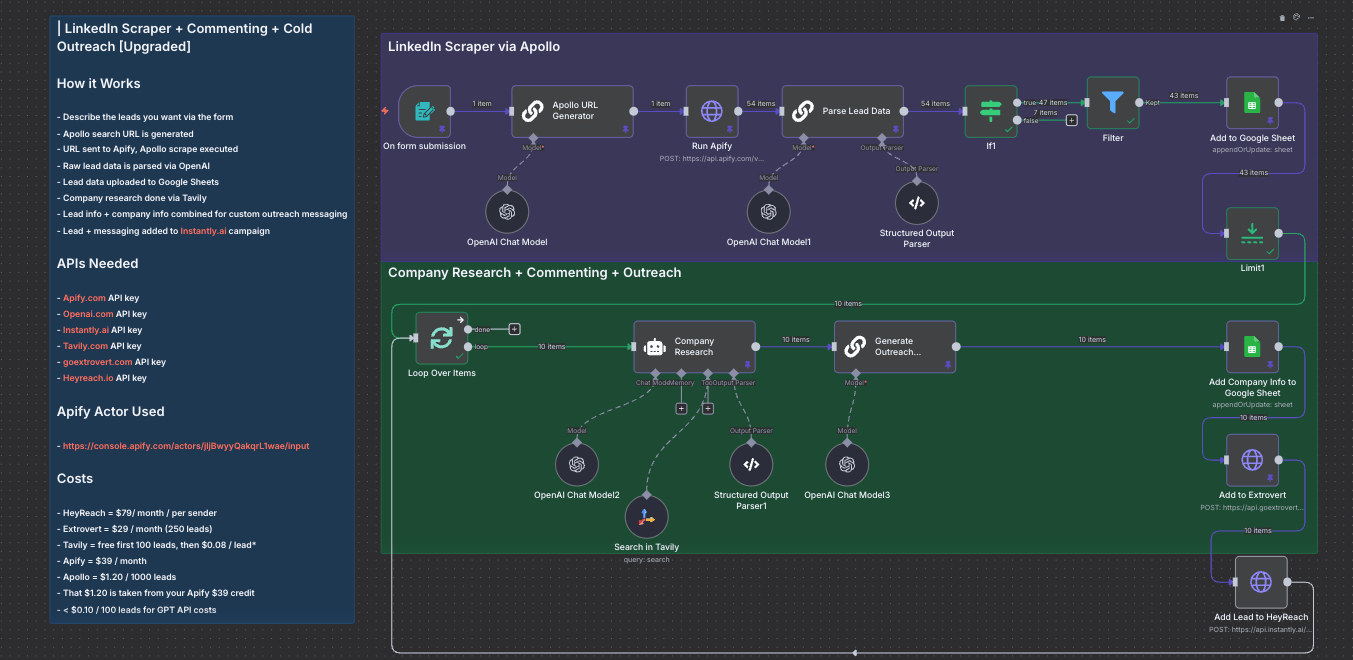1353x660 pixels.
Task: Click the 'HeyReach = $79/ month' cost line
Action: click(x=137, y=513)
